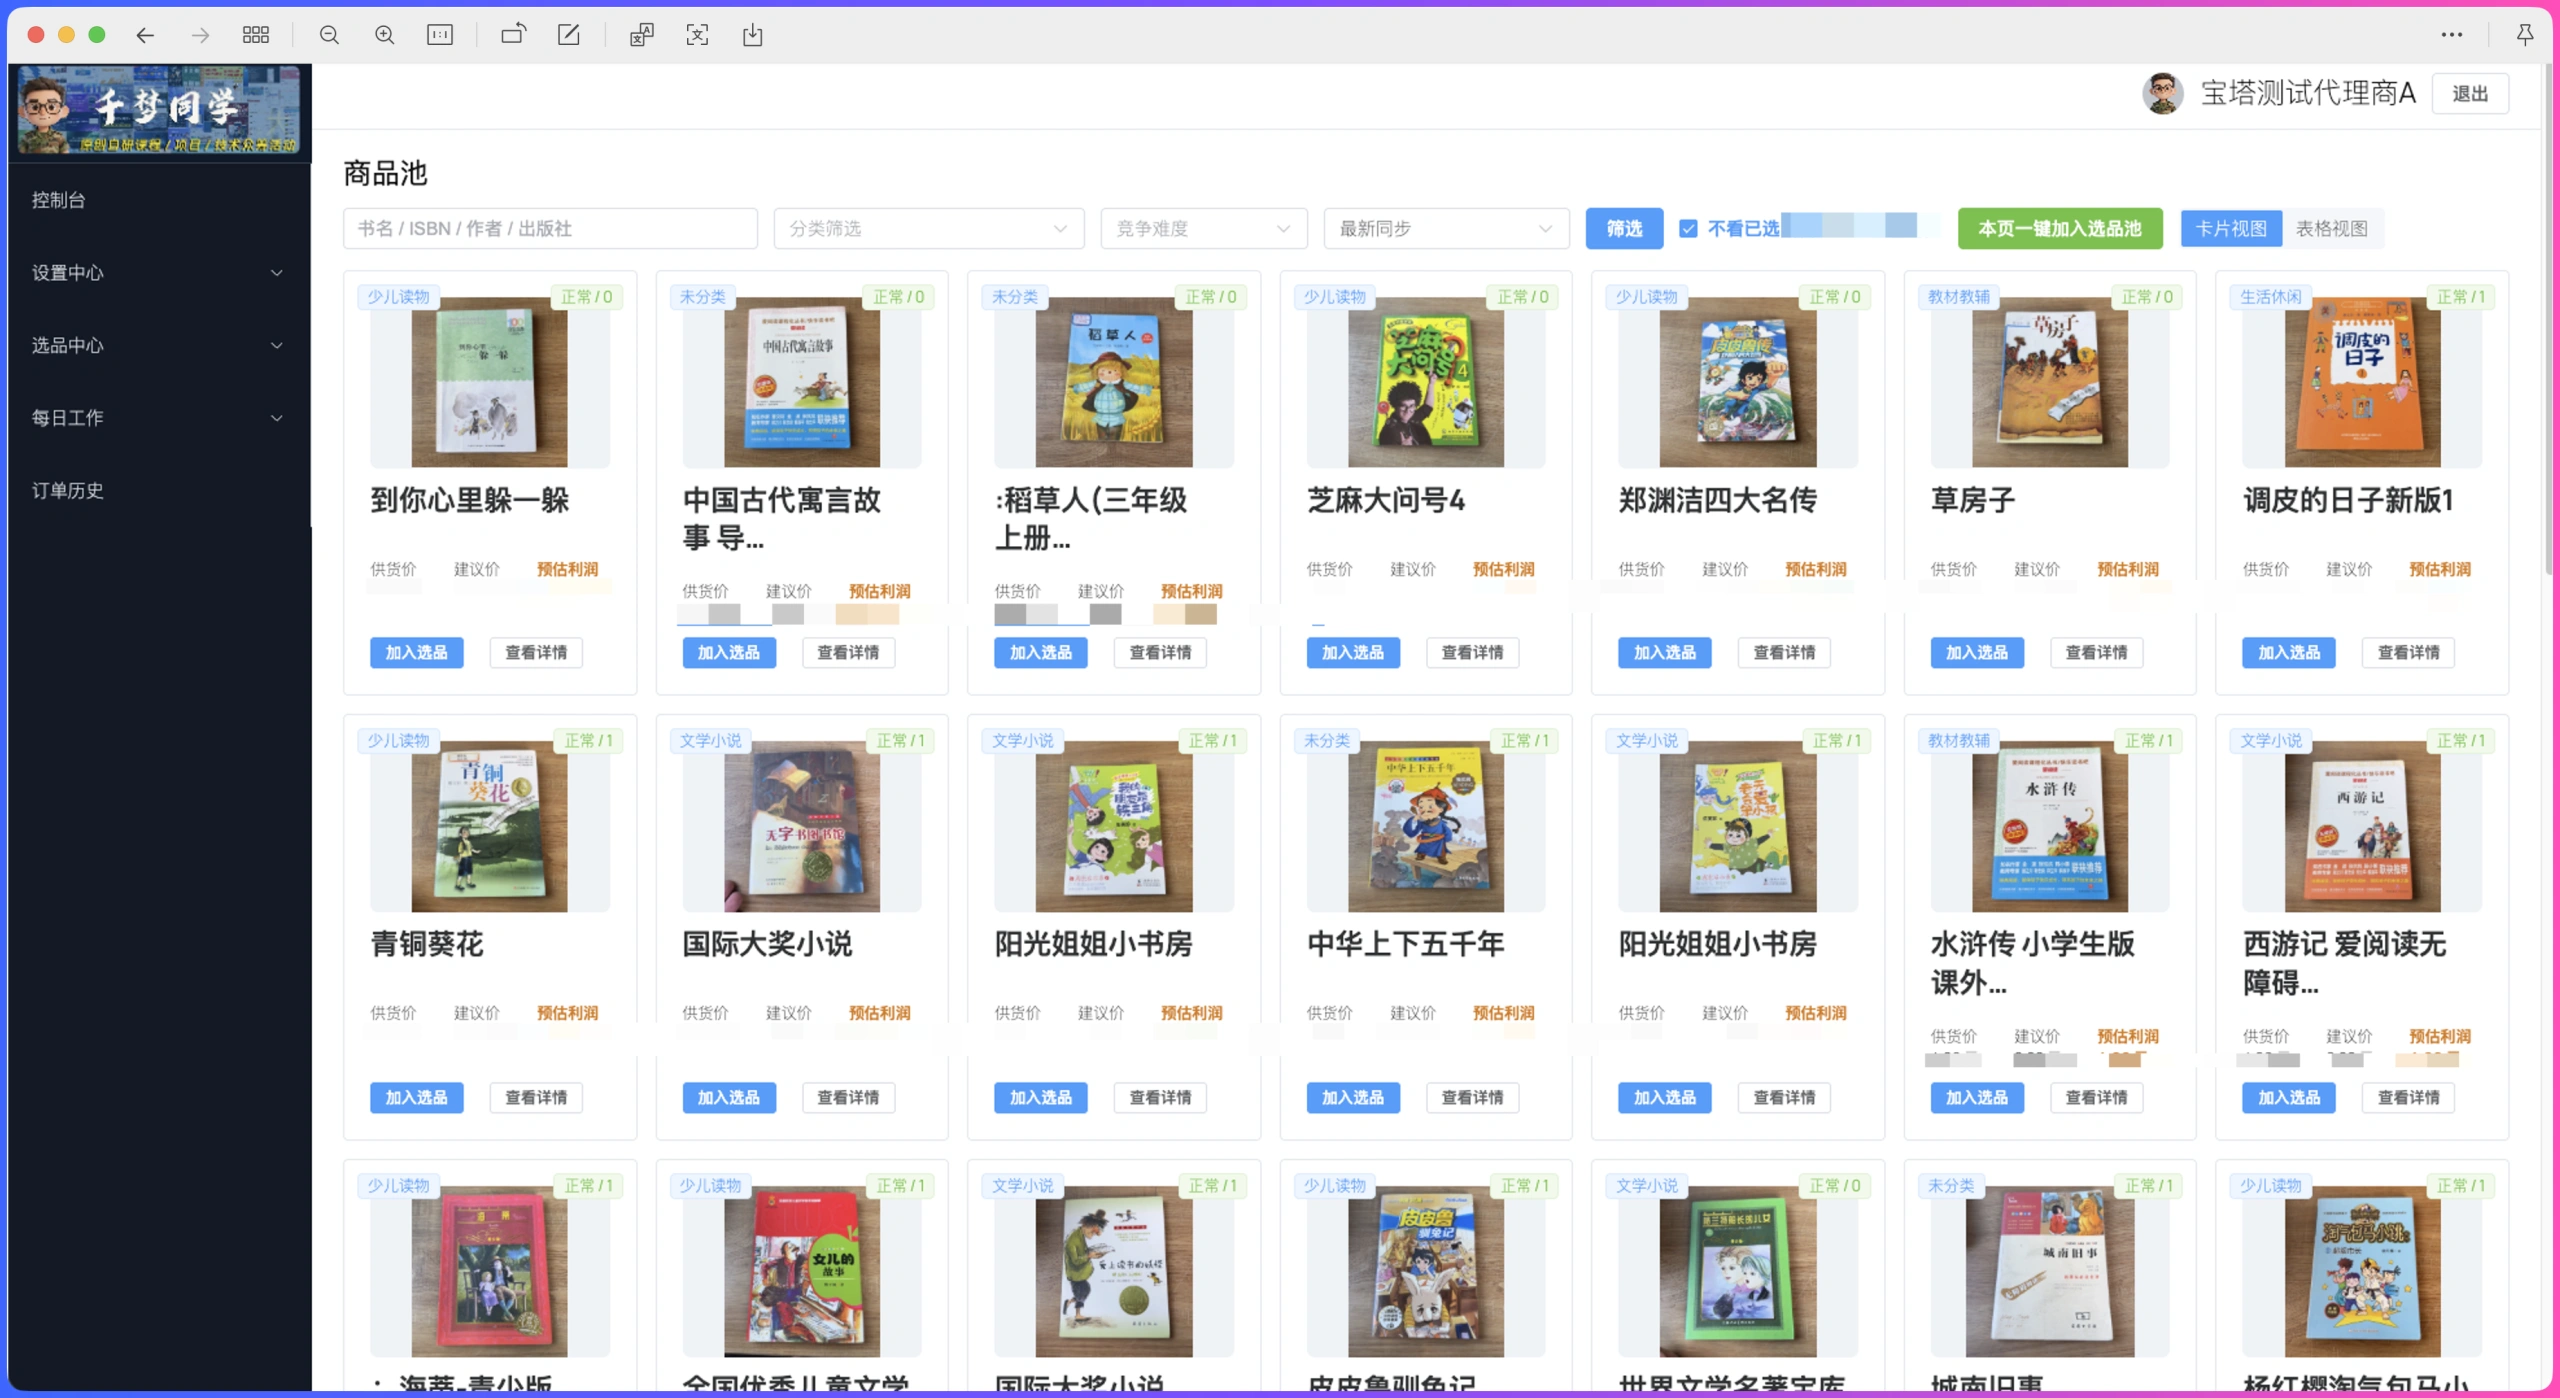
Task: Open the thumbnail grid view icon
Action: pyautogui.click(x=256, y=35)
